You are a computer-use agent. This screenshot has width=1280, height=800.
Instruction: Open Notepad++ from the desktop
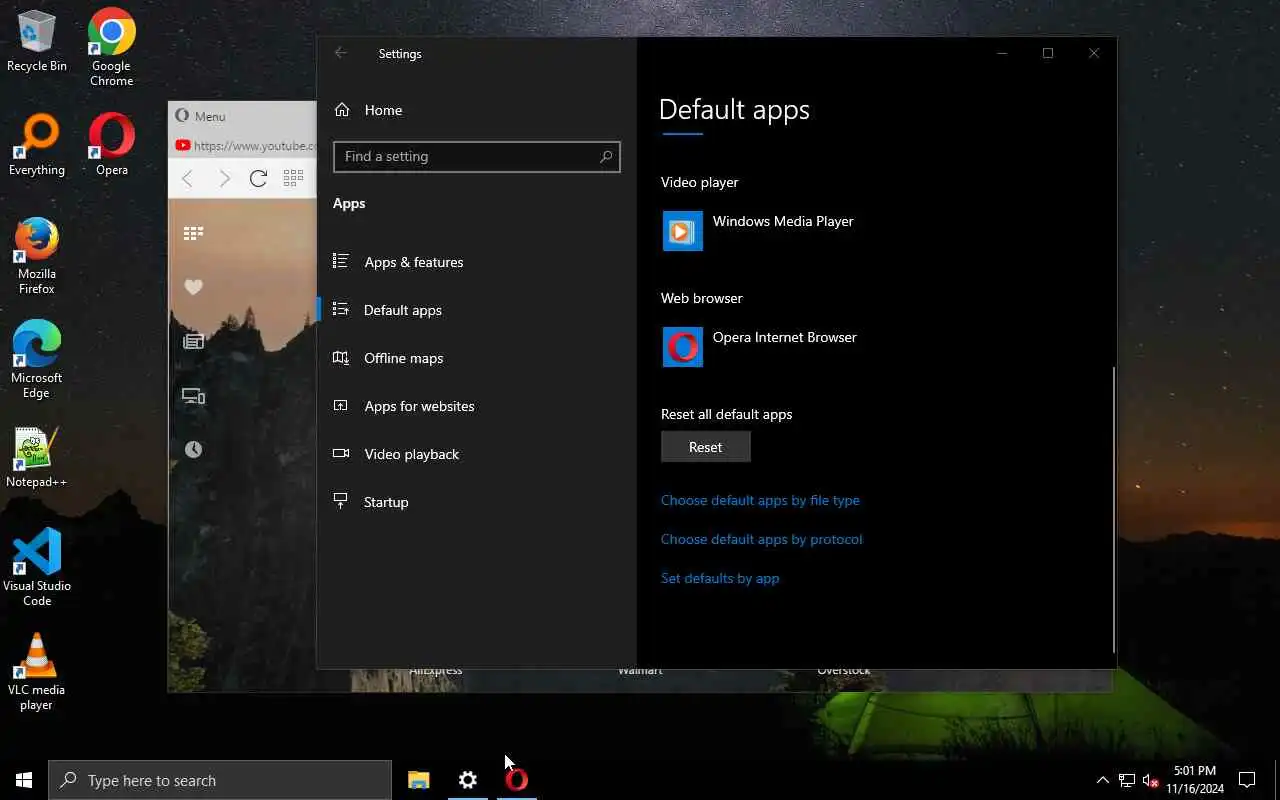tap(37, 458)
